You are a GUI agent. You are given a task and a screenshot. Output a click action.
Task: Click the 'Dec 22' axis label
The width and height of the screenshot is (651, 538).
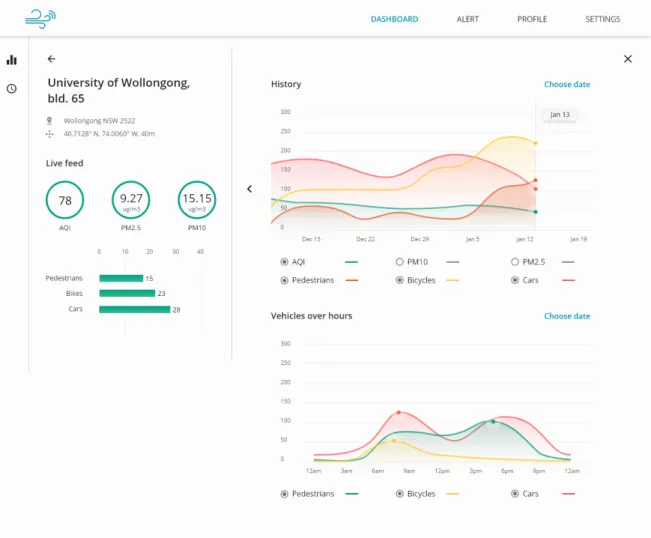point(365,239)
